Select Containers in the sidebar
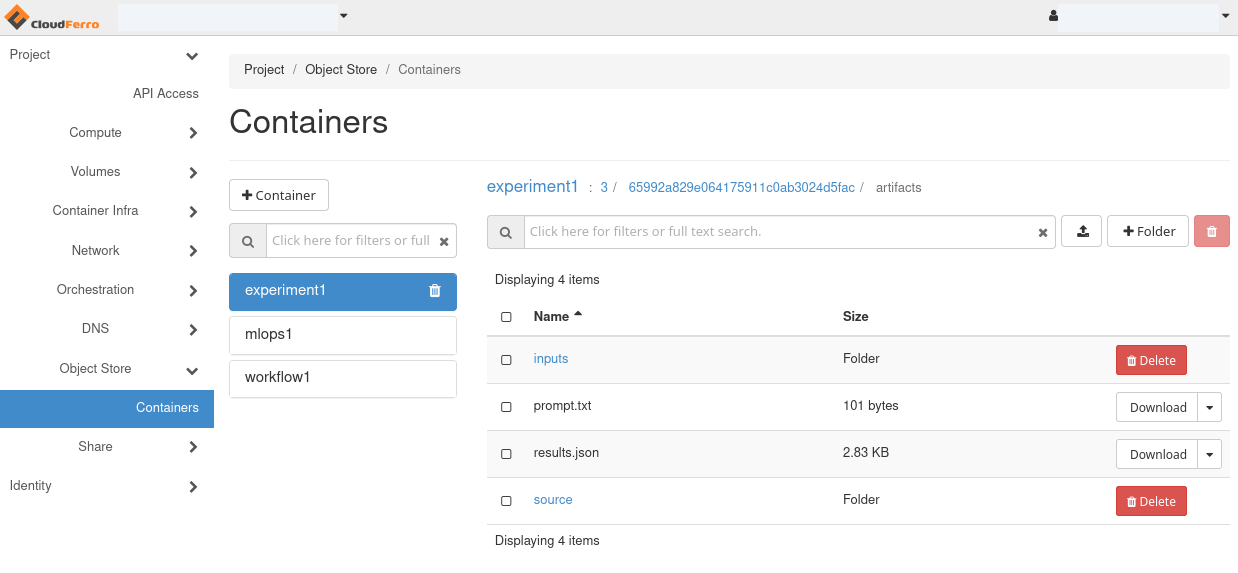1238x573 pixels. (x=107, y=408)
